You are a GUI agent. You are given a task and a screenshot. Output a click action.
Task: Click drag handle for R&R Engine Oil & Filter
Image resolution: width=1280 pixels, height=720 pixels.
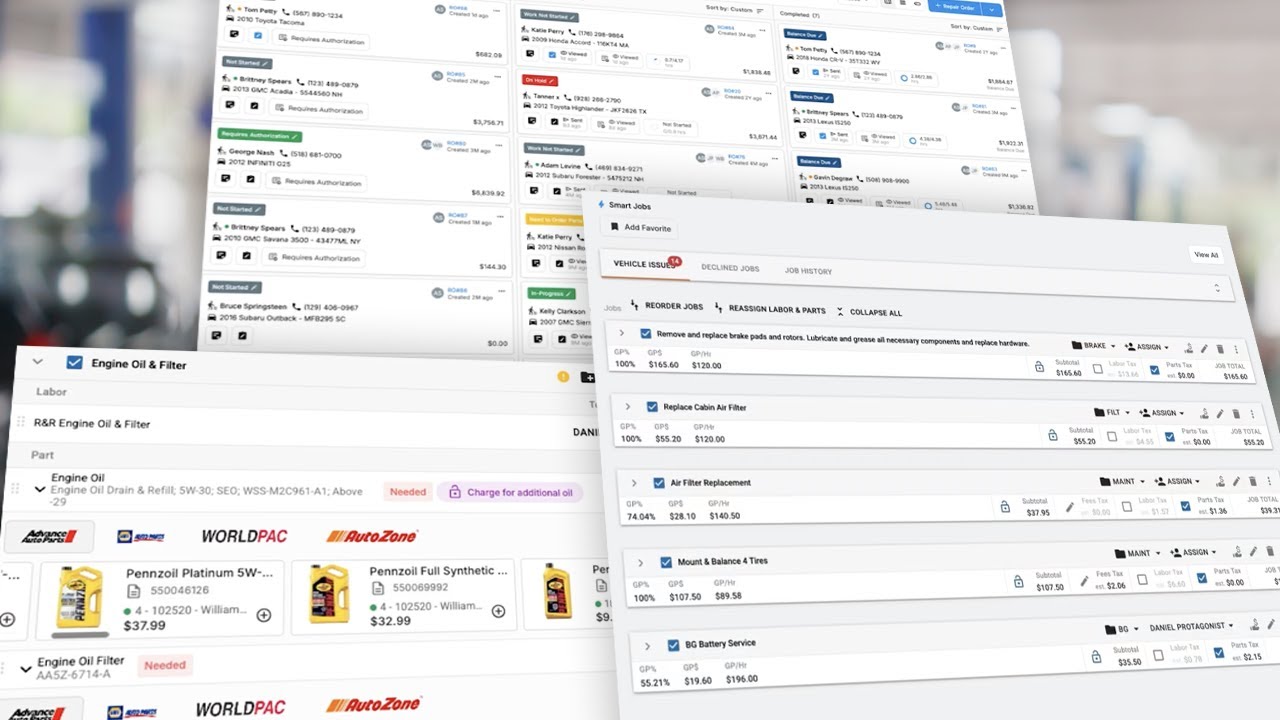click(19, 422)
